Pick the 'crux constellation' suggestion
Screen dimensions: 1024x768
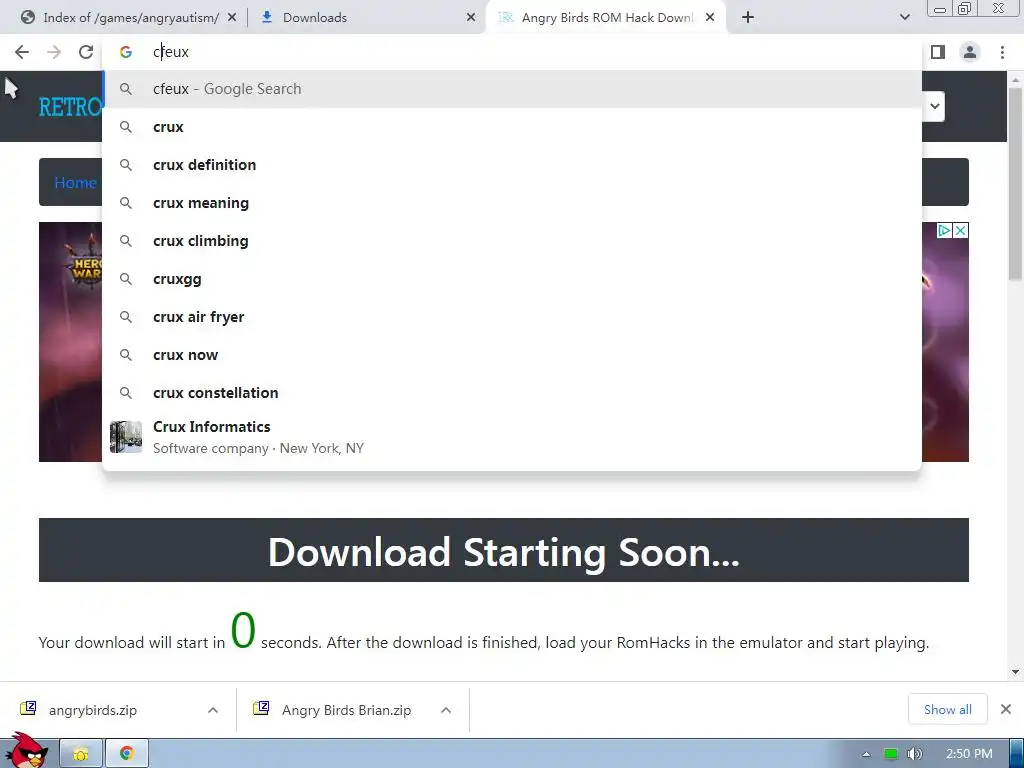tap(512, 392)
